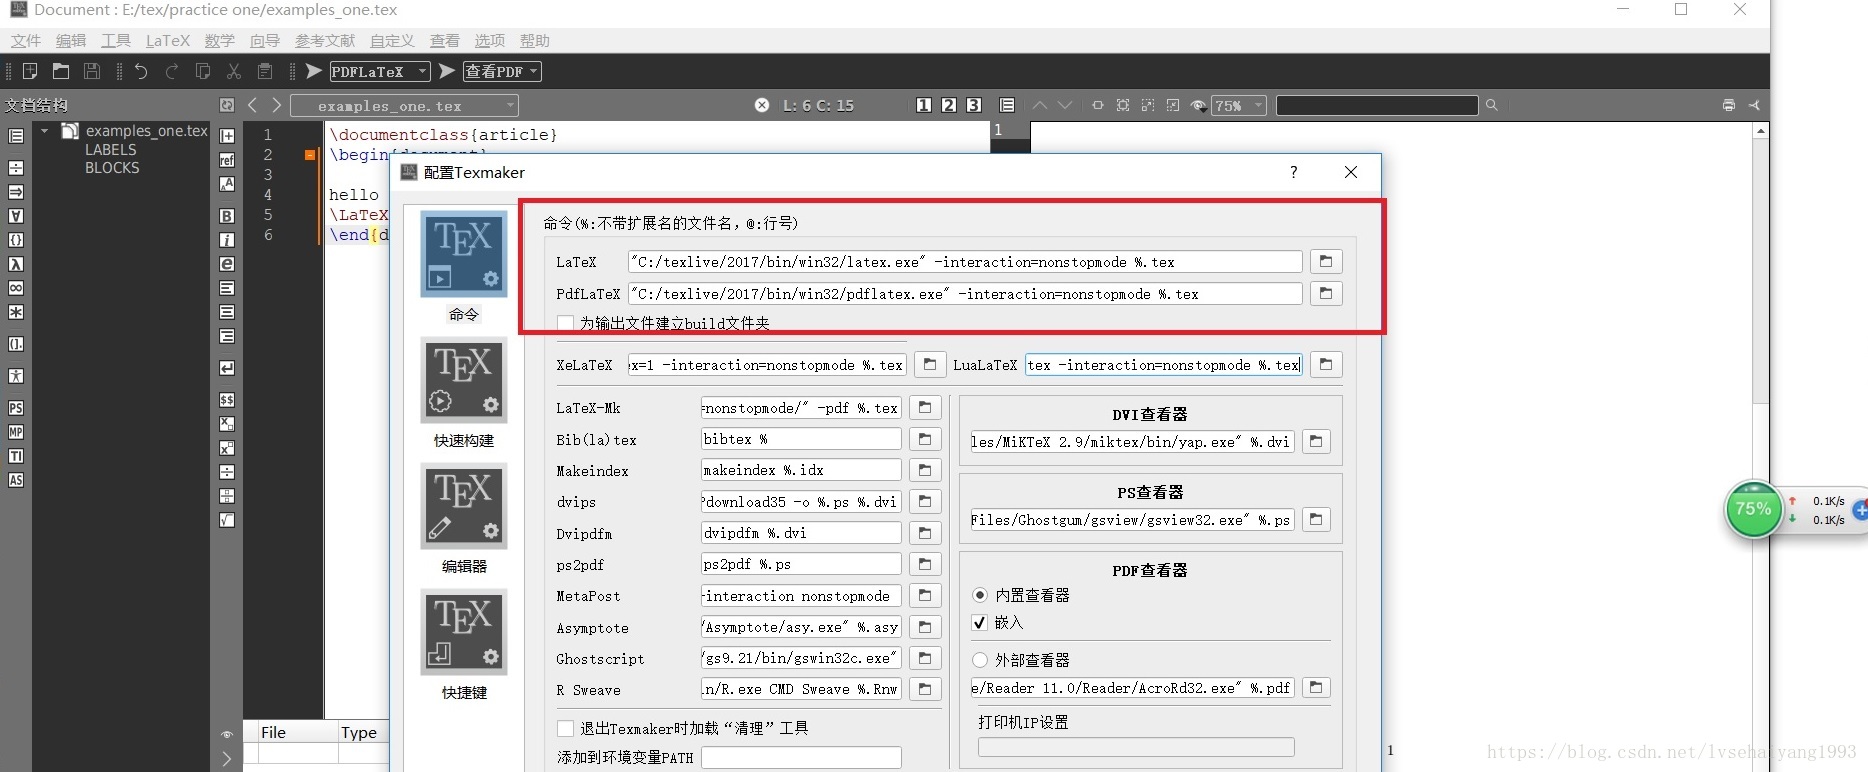Uncheck the 嵌入 checkbox
Screen dimensions: 1868x772
(x=980, y=622)
